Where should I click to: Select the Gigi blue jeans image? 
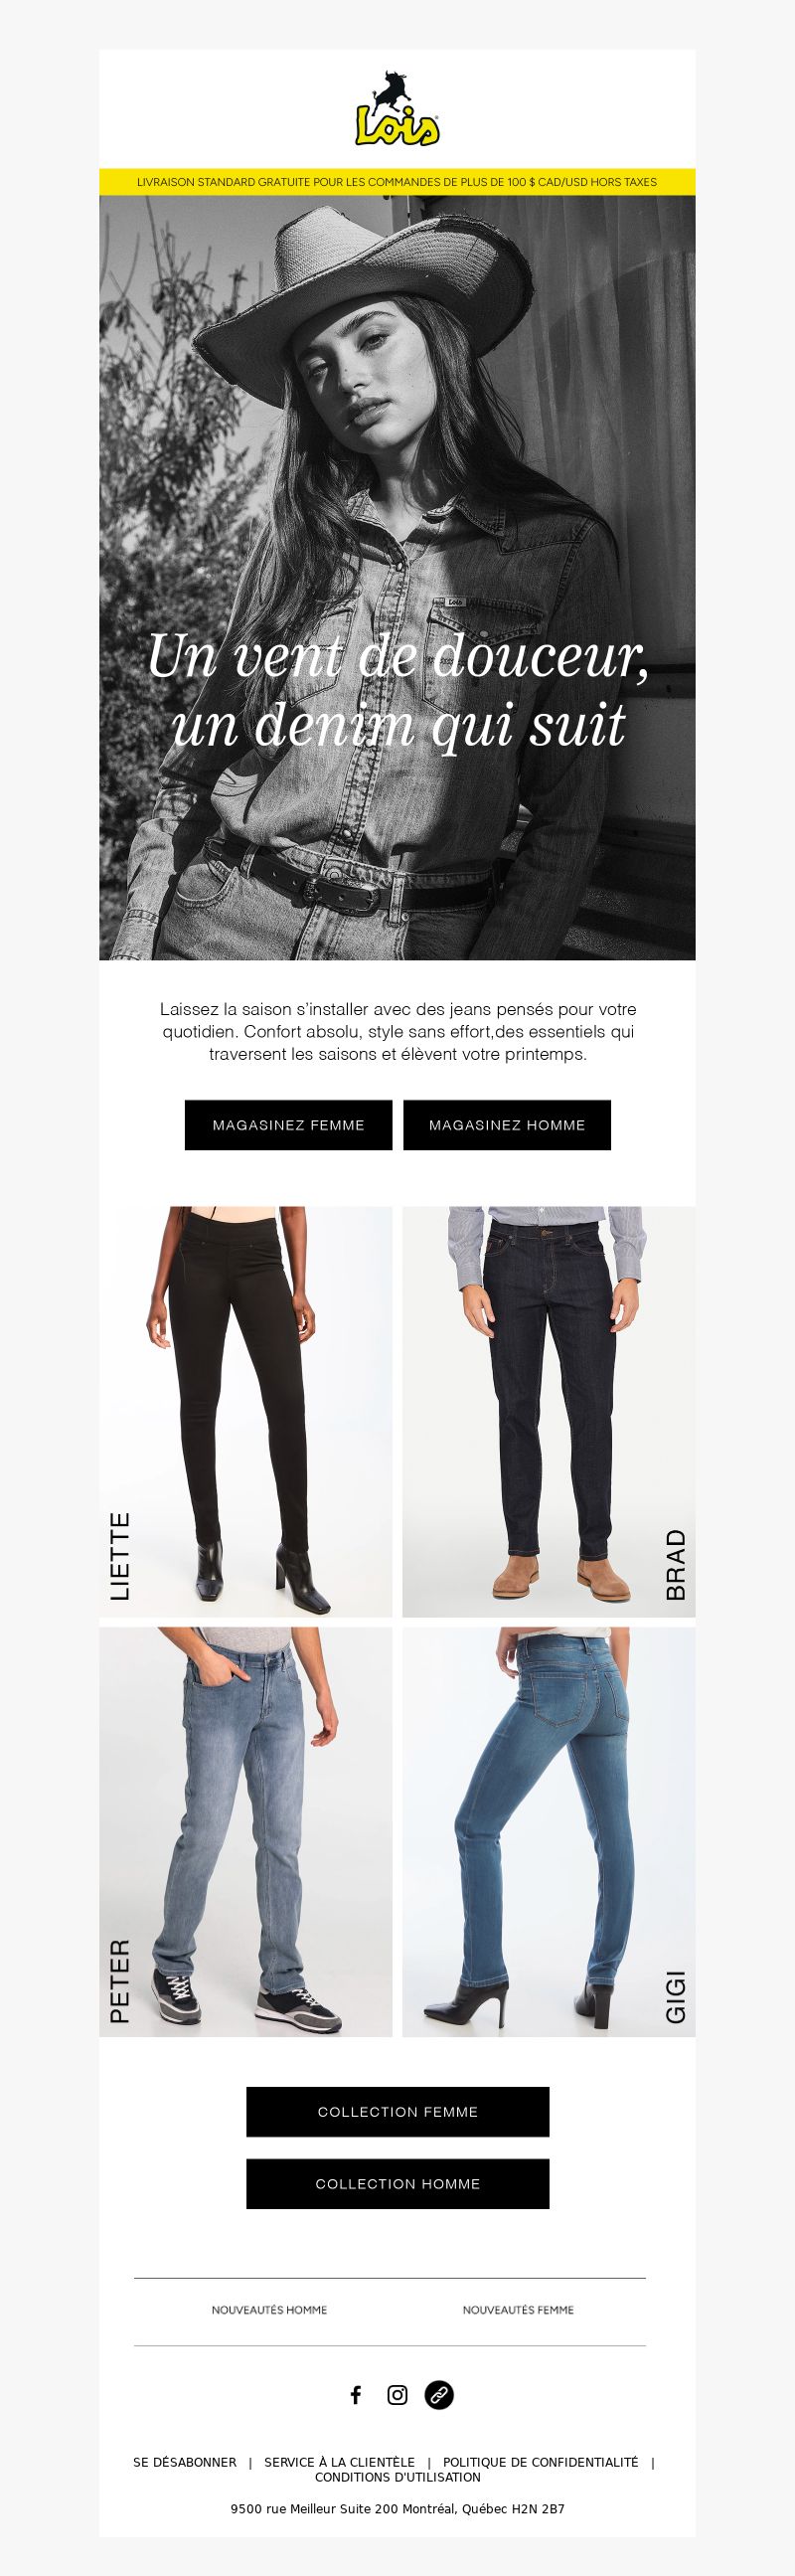tap(549, 1832)
